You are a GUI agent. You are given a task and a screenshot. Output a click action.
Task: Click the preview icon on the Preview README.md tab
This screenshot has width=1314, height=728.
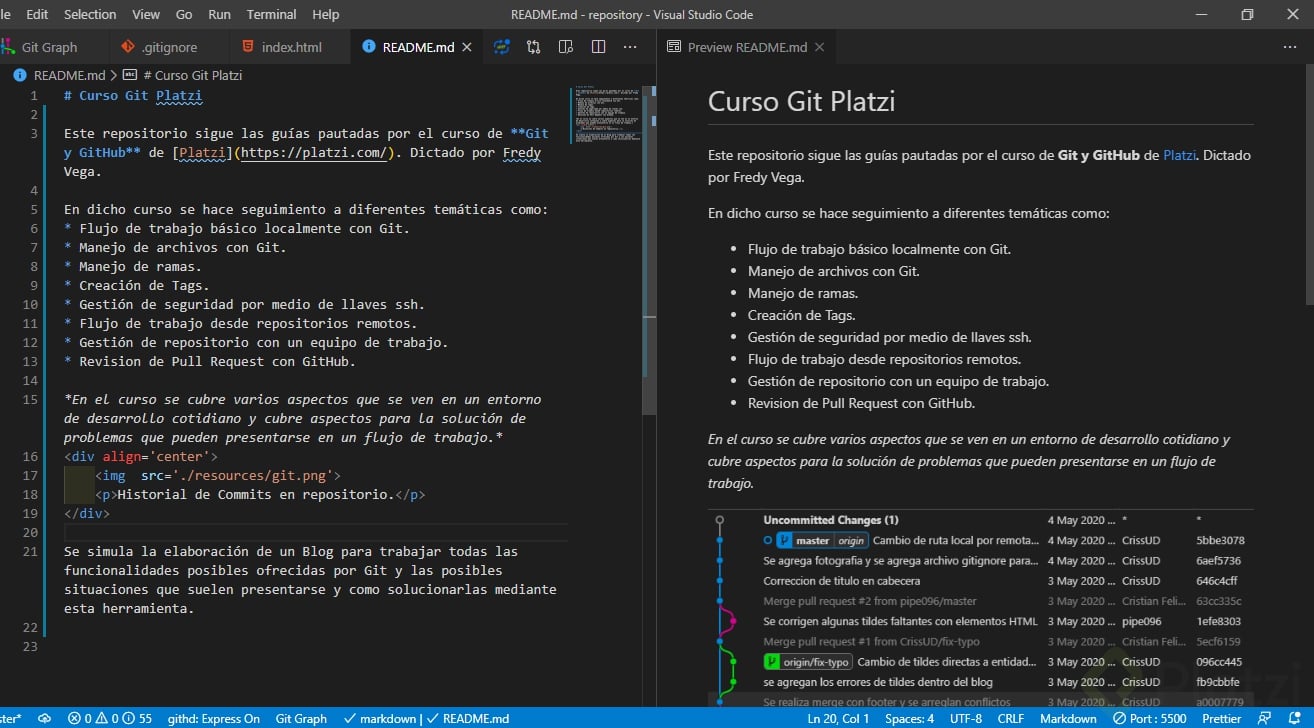coord(674,47)
